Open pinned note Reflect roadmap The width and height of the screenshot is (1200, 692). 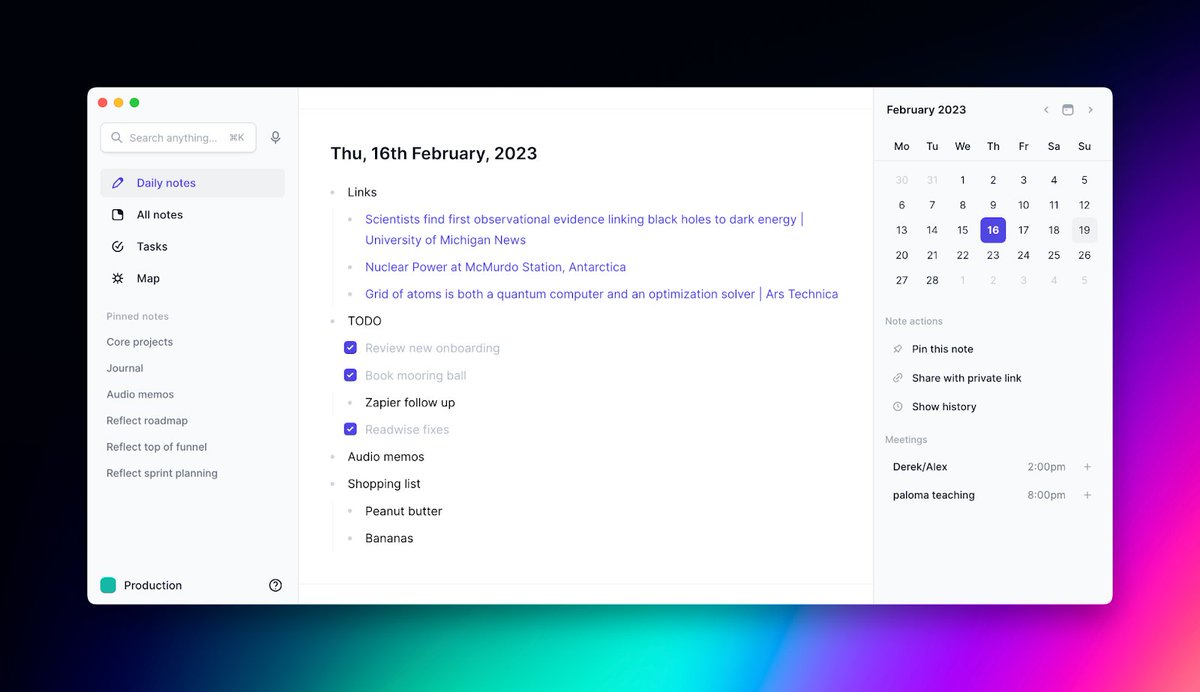tap(147, 421)
